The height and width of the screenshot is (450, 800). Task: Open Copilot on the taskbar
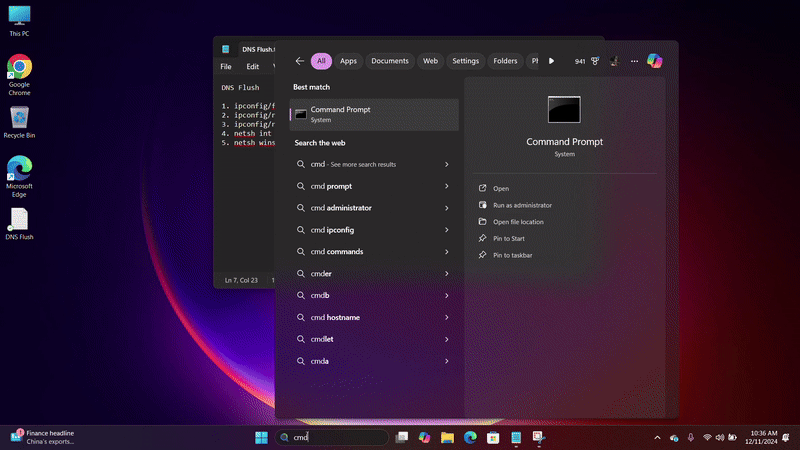tap(424, 437)
